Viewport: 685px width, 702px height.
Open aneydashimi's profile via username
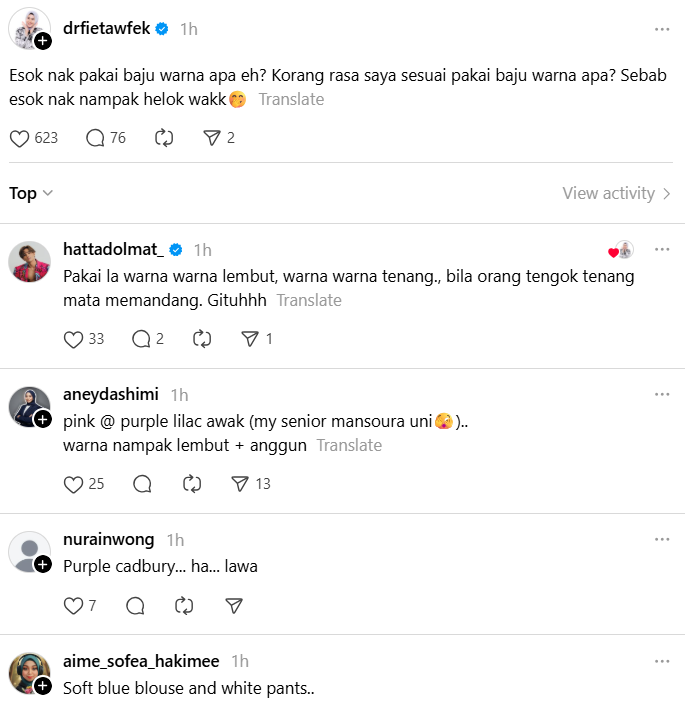tap(110, 394)
